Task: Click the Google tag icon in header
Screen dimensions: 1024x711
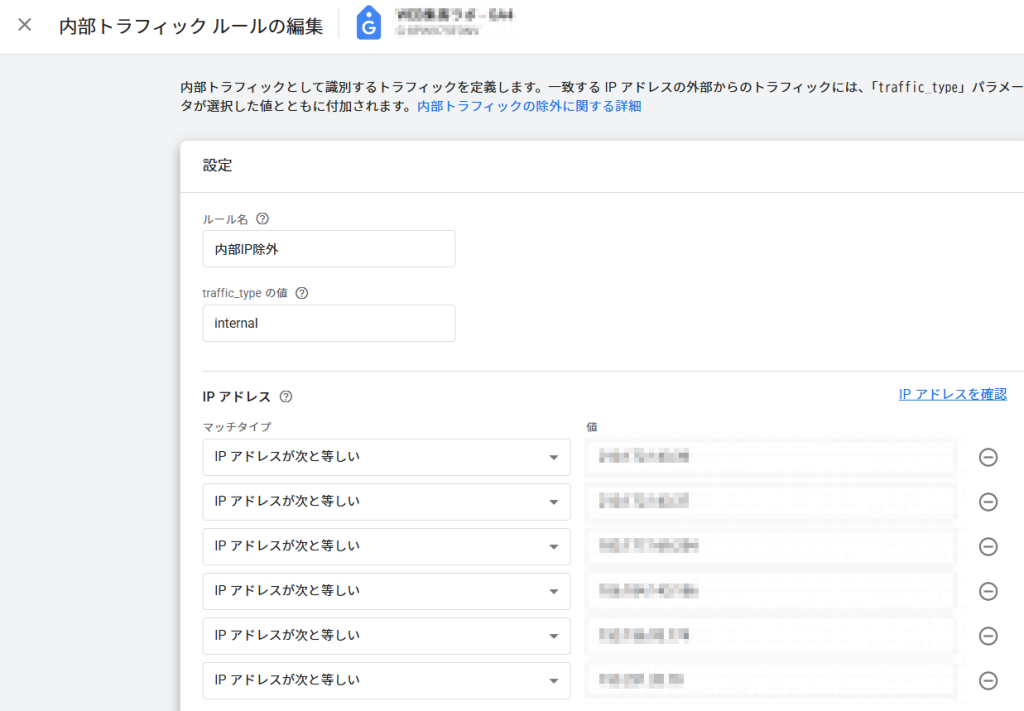Action: [369, 24]
